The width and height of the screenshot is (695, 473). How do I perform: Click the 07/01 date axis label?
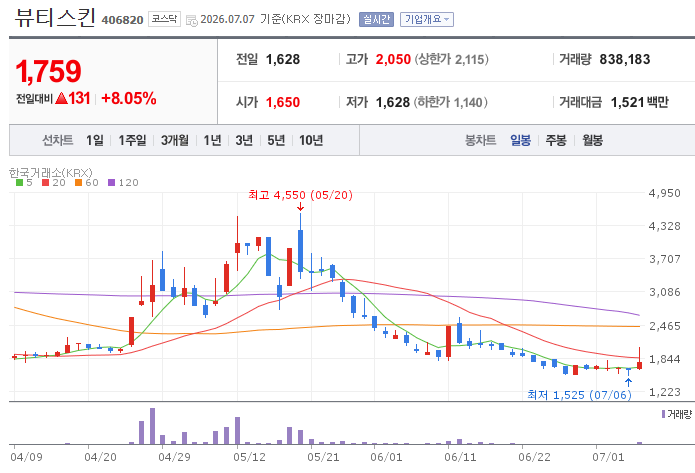coord(608,457)
